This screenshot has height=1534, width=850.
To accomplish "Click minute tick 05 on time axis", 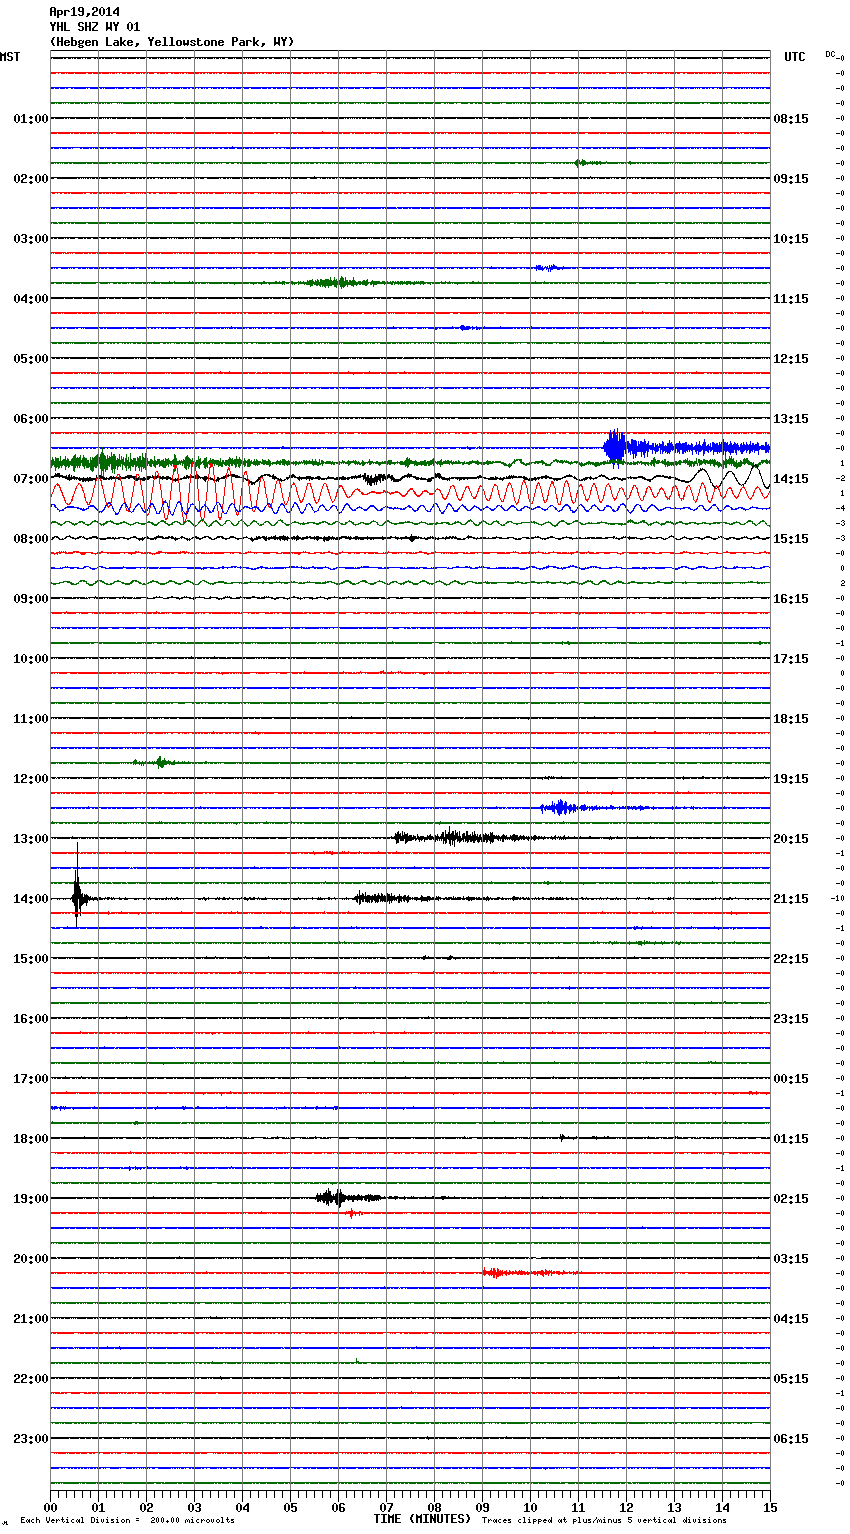I will click(x=290, y=1507).
